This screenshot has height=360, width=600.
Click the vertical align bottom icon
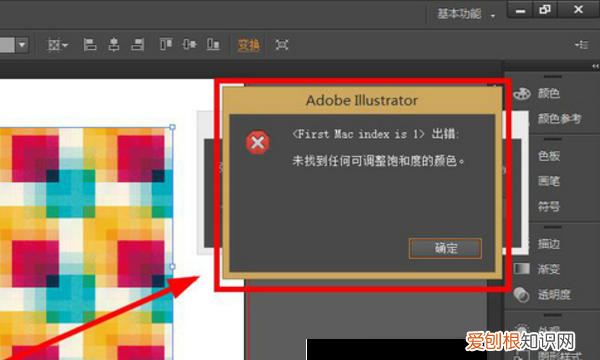click(213, 44)
